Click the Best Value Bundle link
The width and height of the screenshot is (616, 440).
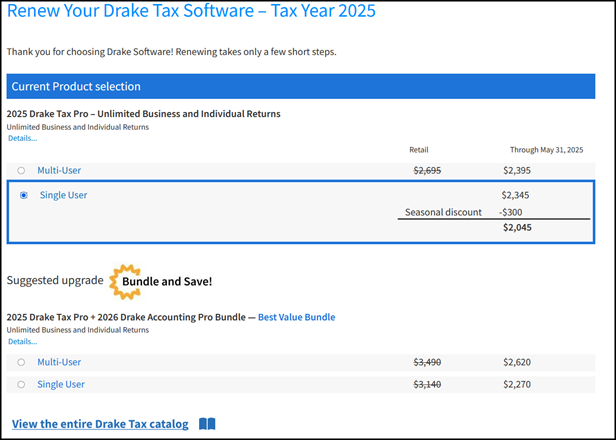tap(297, 317)
